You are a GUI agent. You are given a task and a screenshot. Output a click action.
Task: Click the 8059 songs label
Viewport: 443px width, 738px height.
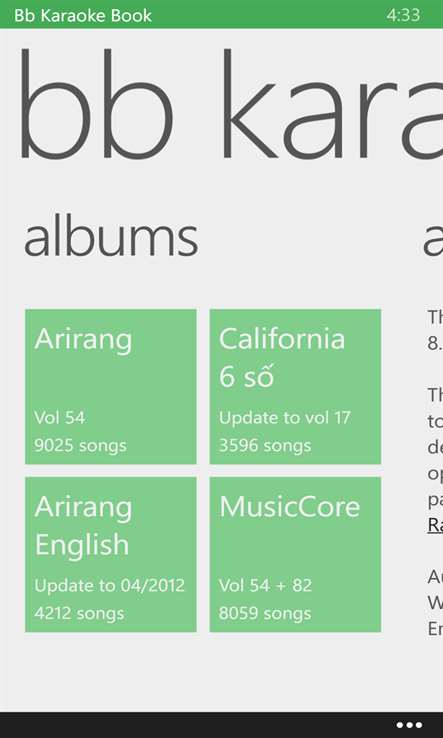(x=265, y=613)
